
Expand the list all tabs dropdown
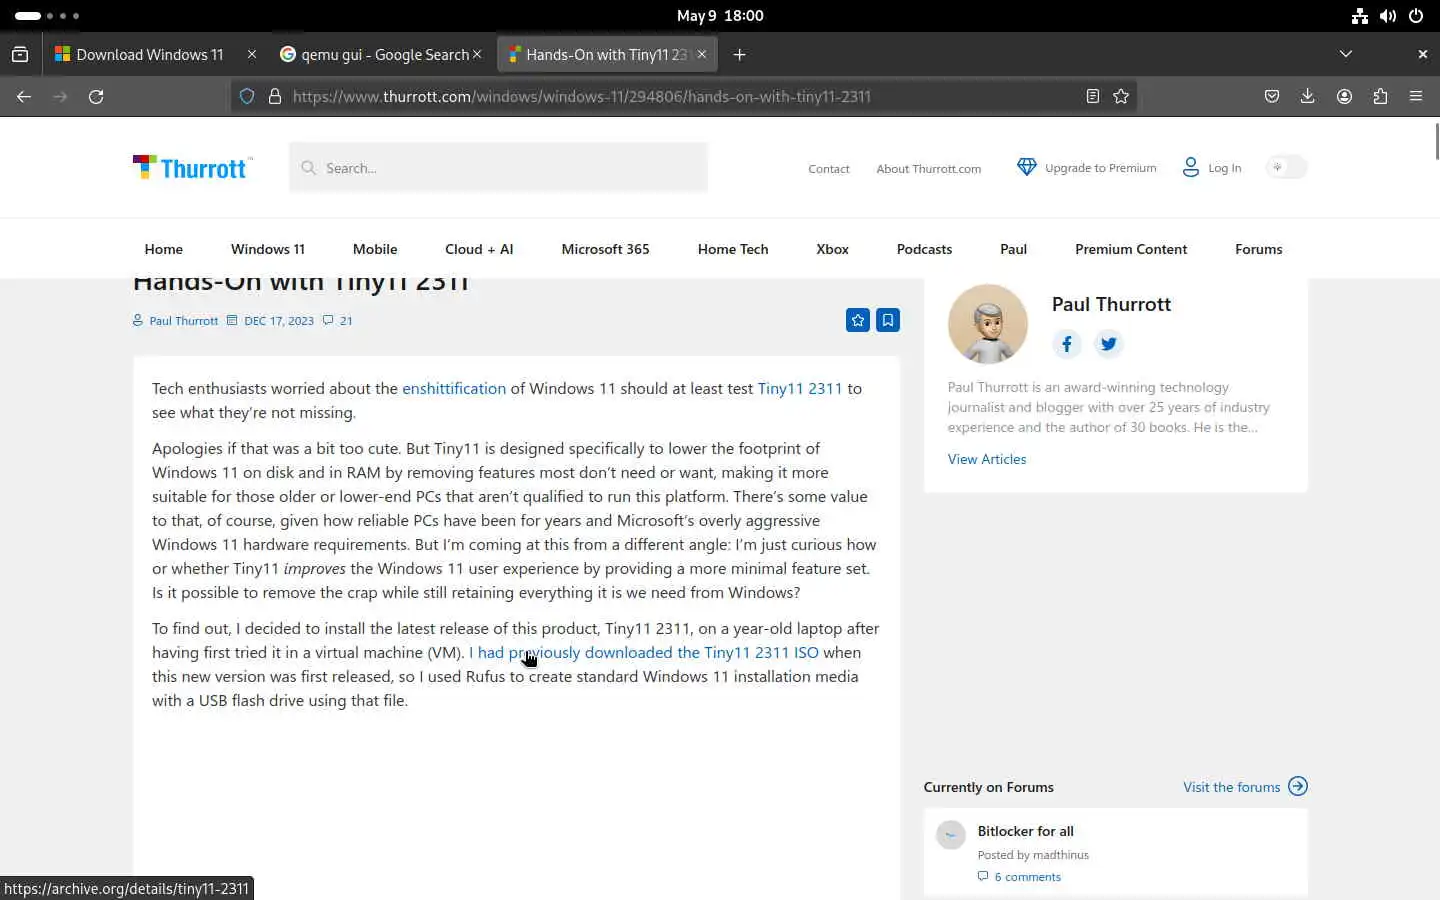point(1345,54)
